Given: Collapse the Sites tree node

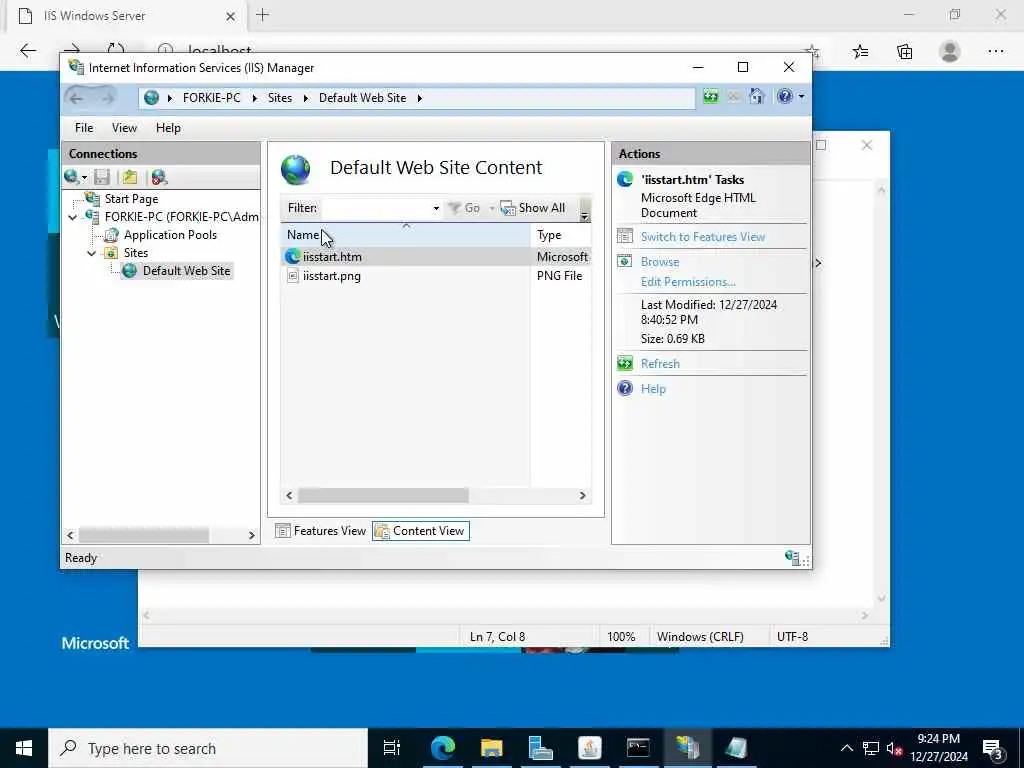Looking at the screenshot, I should 92,253.
